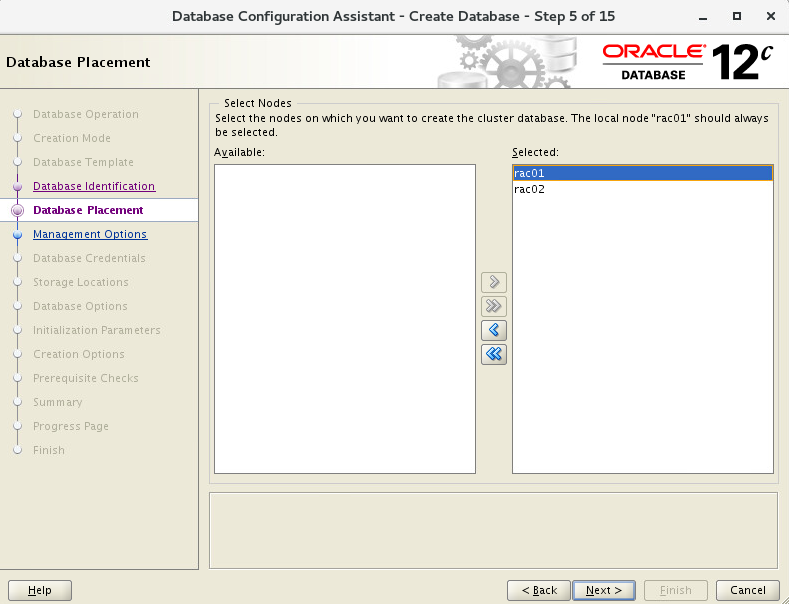Click the empty message area below Select Nodes
Screen dimensions: 789x604
(x=494, y=531)
